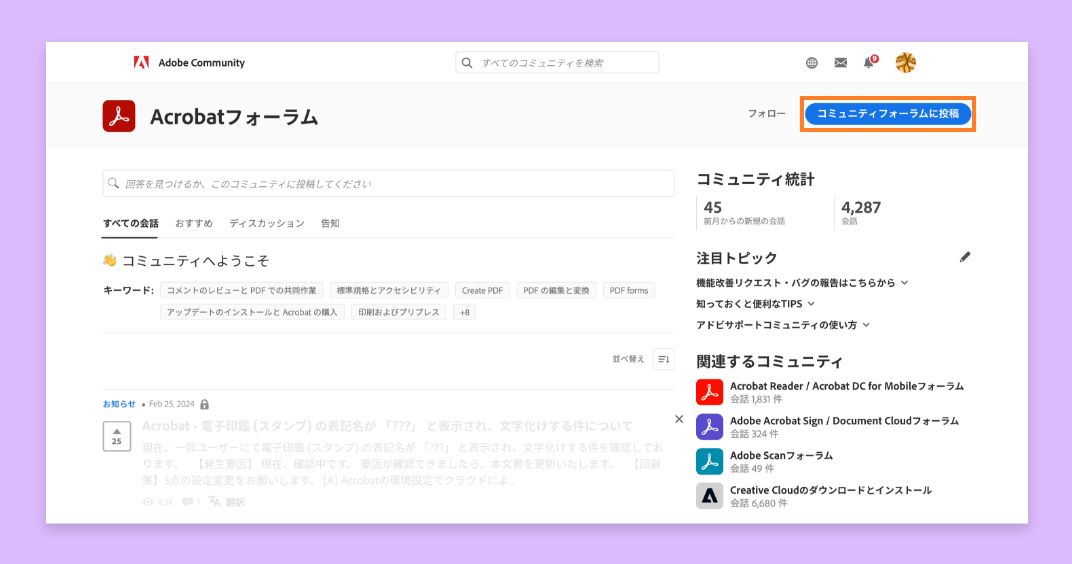Click the Adobe logo in the header

(142, 63)
